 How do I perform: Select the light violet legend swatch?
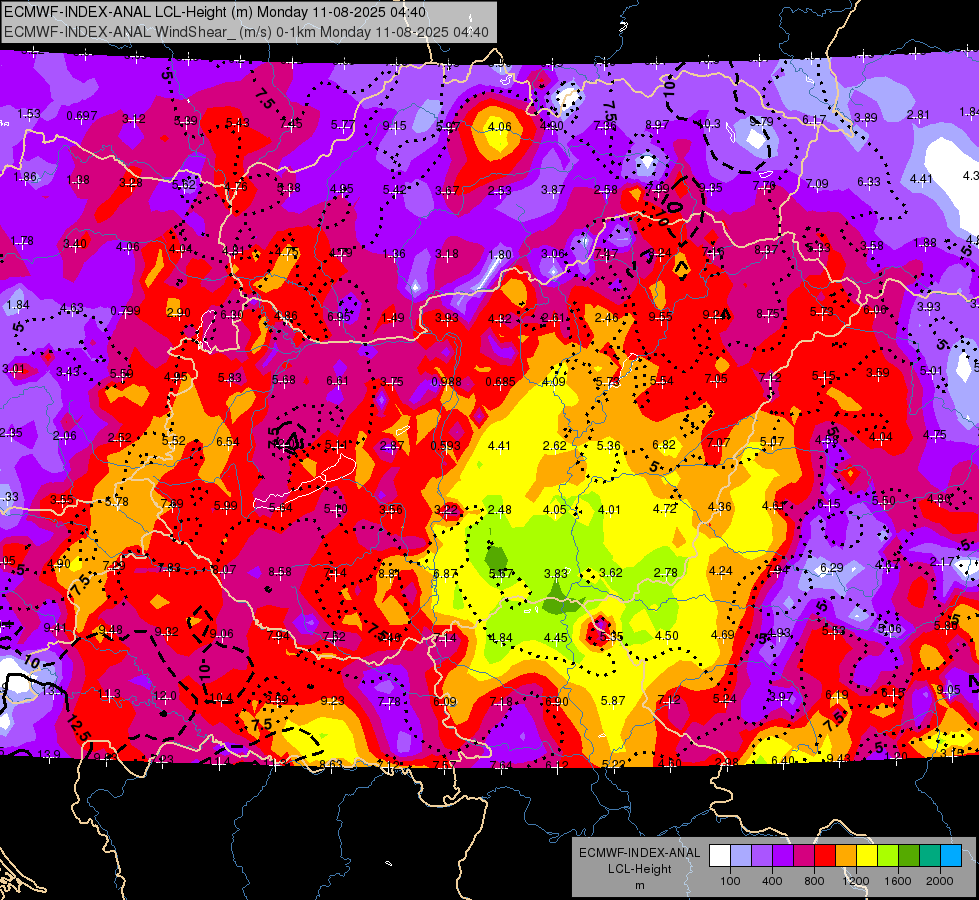(762, 856)
